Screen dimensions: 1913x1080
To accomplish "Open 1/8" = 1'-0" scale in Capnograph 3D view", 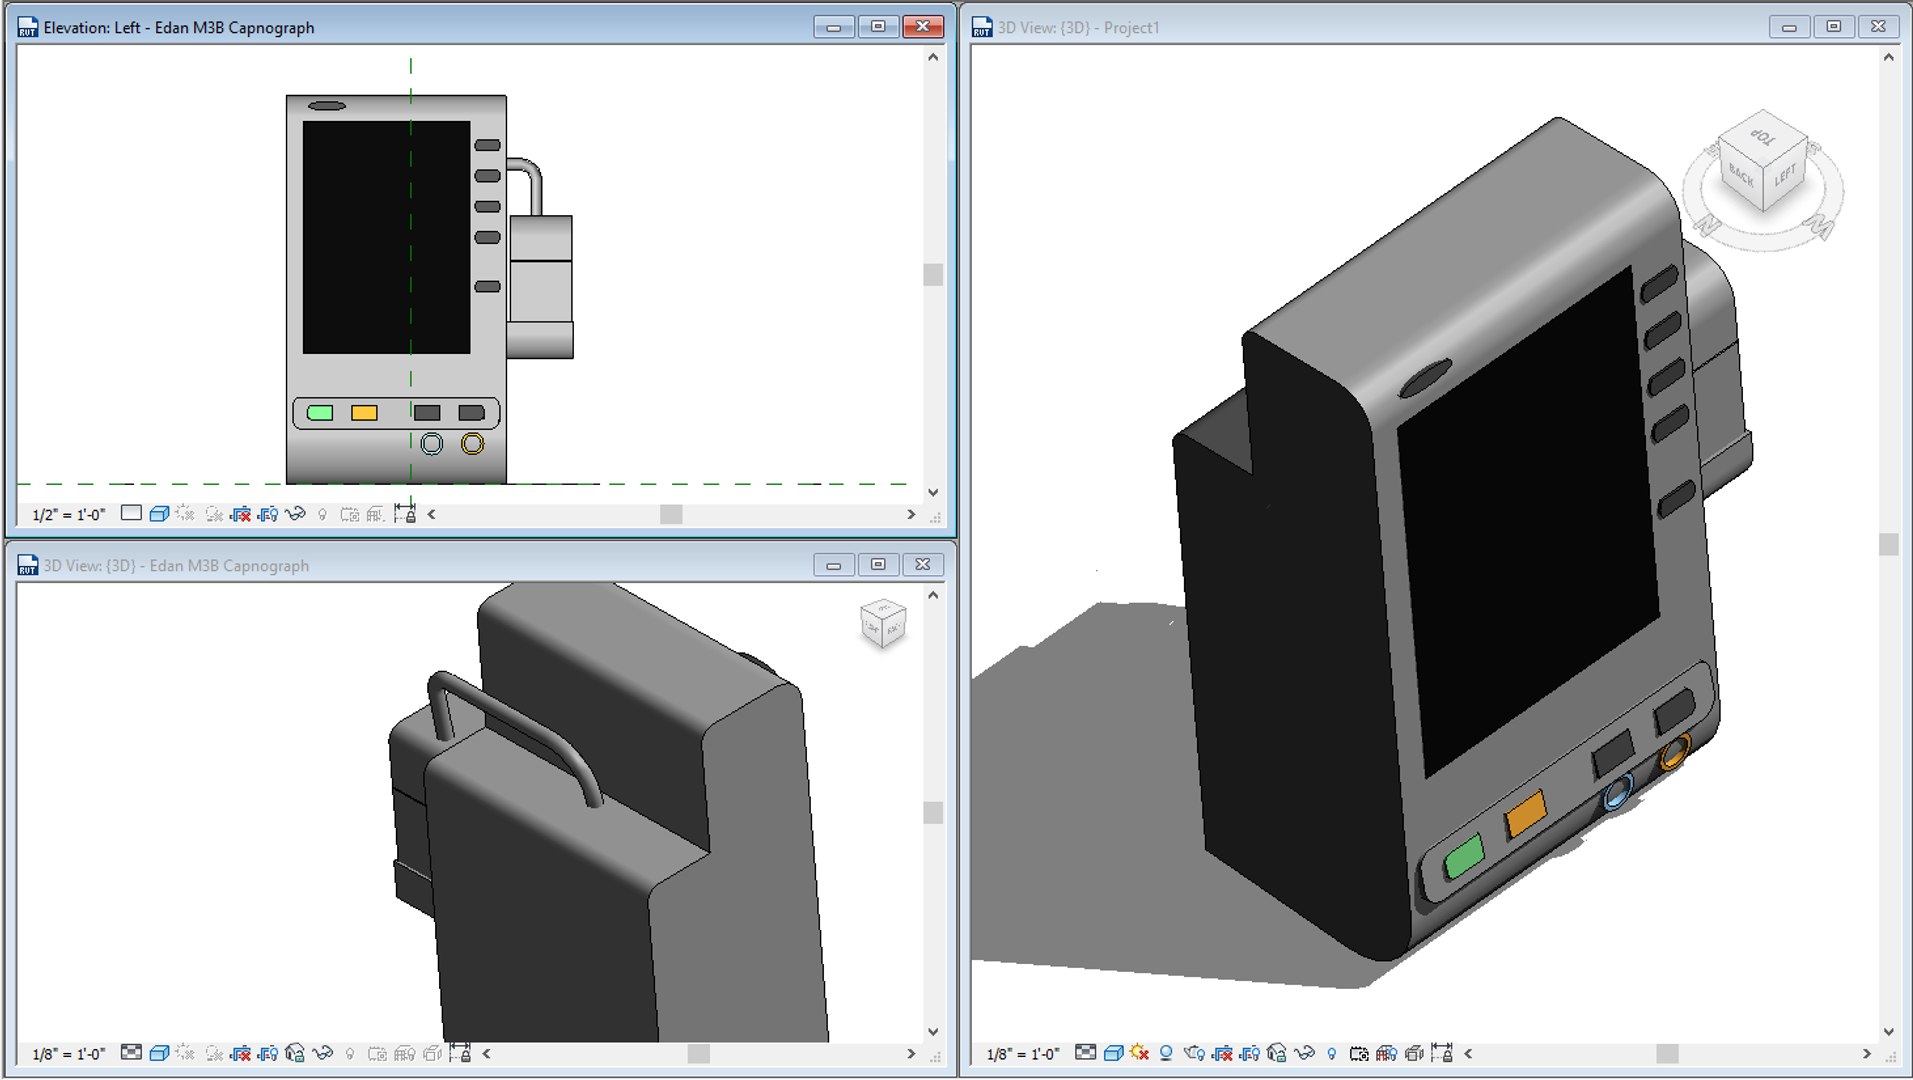I will (69, 1053).
